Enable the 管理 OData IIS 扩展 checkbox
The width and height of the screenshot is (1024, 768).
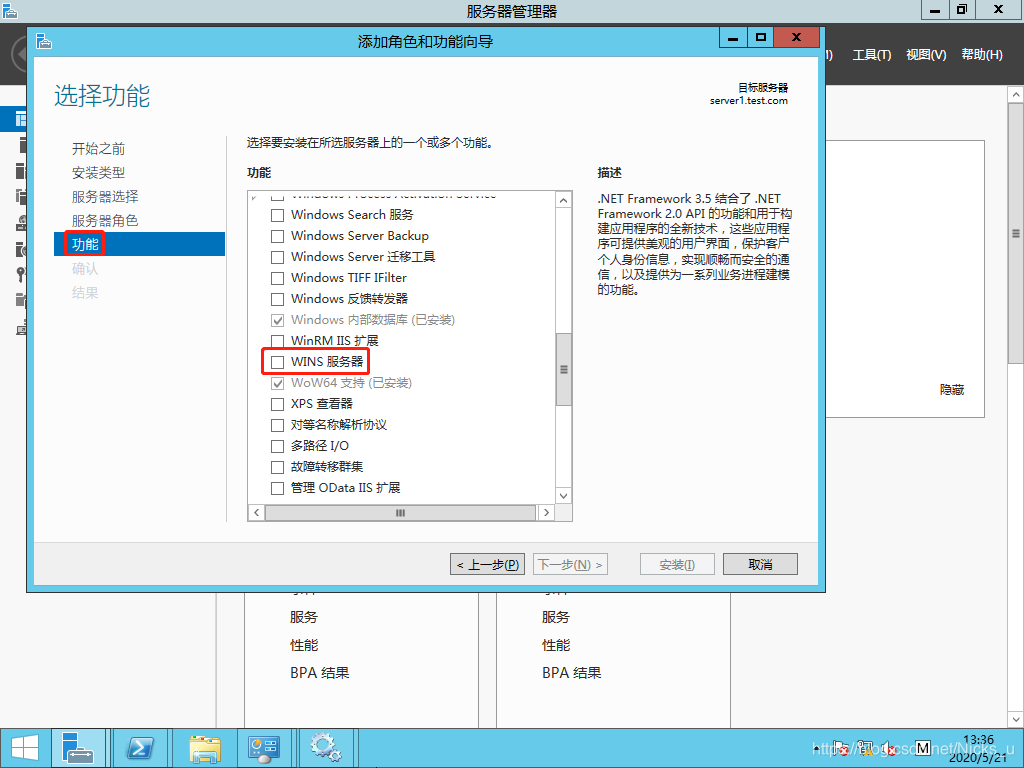pyautogui.click(x=278, y=488)
